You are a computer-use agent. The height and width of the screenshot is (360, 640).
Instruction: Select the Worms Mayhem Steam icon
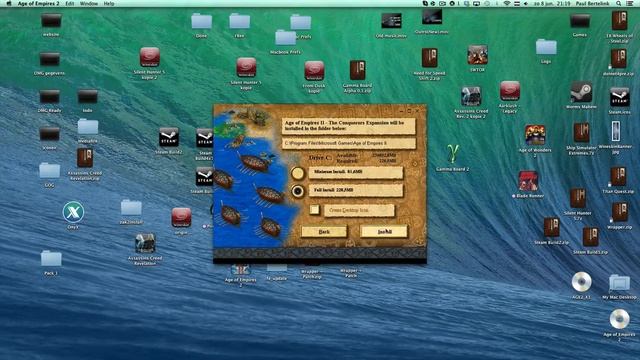[x=581, y=92]
